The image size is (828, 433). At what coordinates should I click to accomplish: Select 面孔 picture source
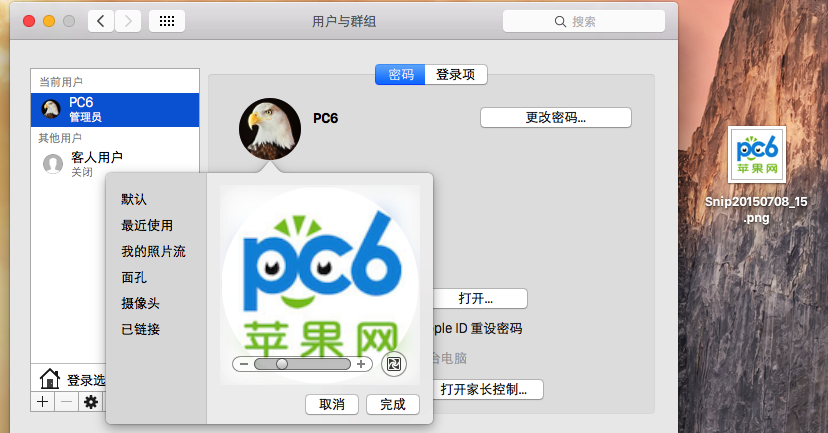(x=134, y=277)
